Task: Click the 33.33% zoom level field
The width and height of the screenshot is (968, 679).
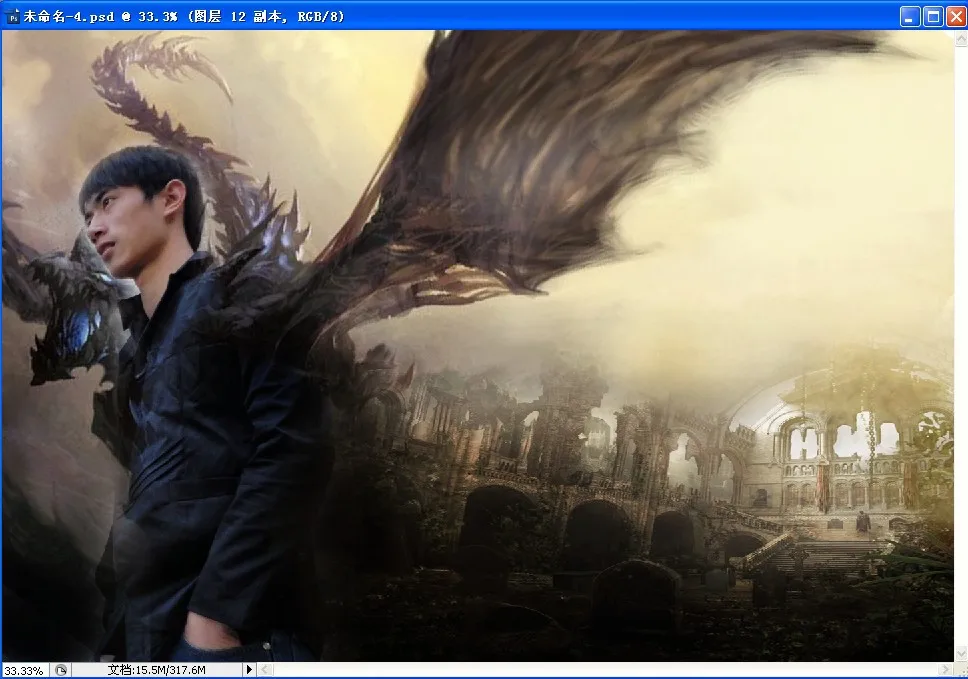Action: tap(24, 670)
